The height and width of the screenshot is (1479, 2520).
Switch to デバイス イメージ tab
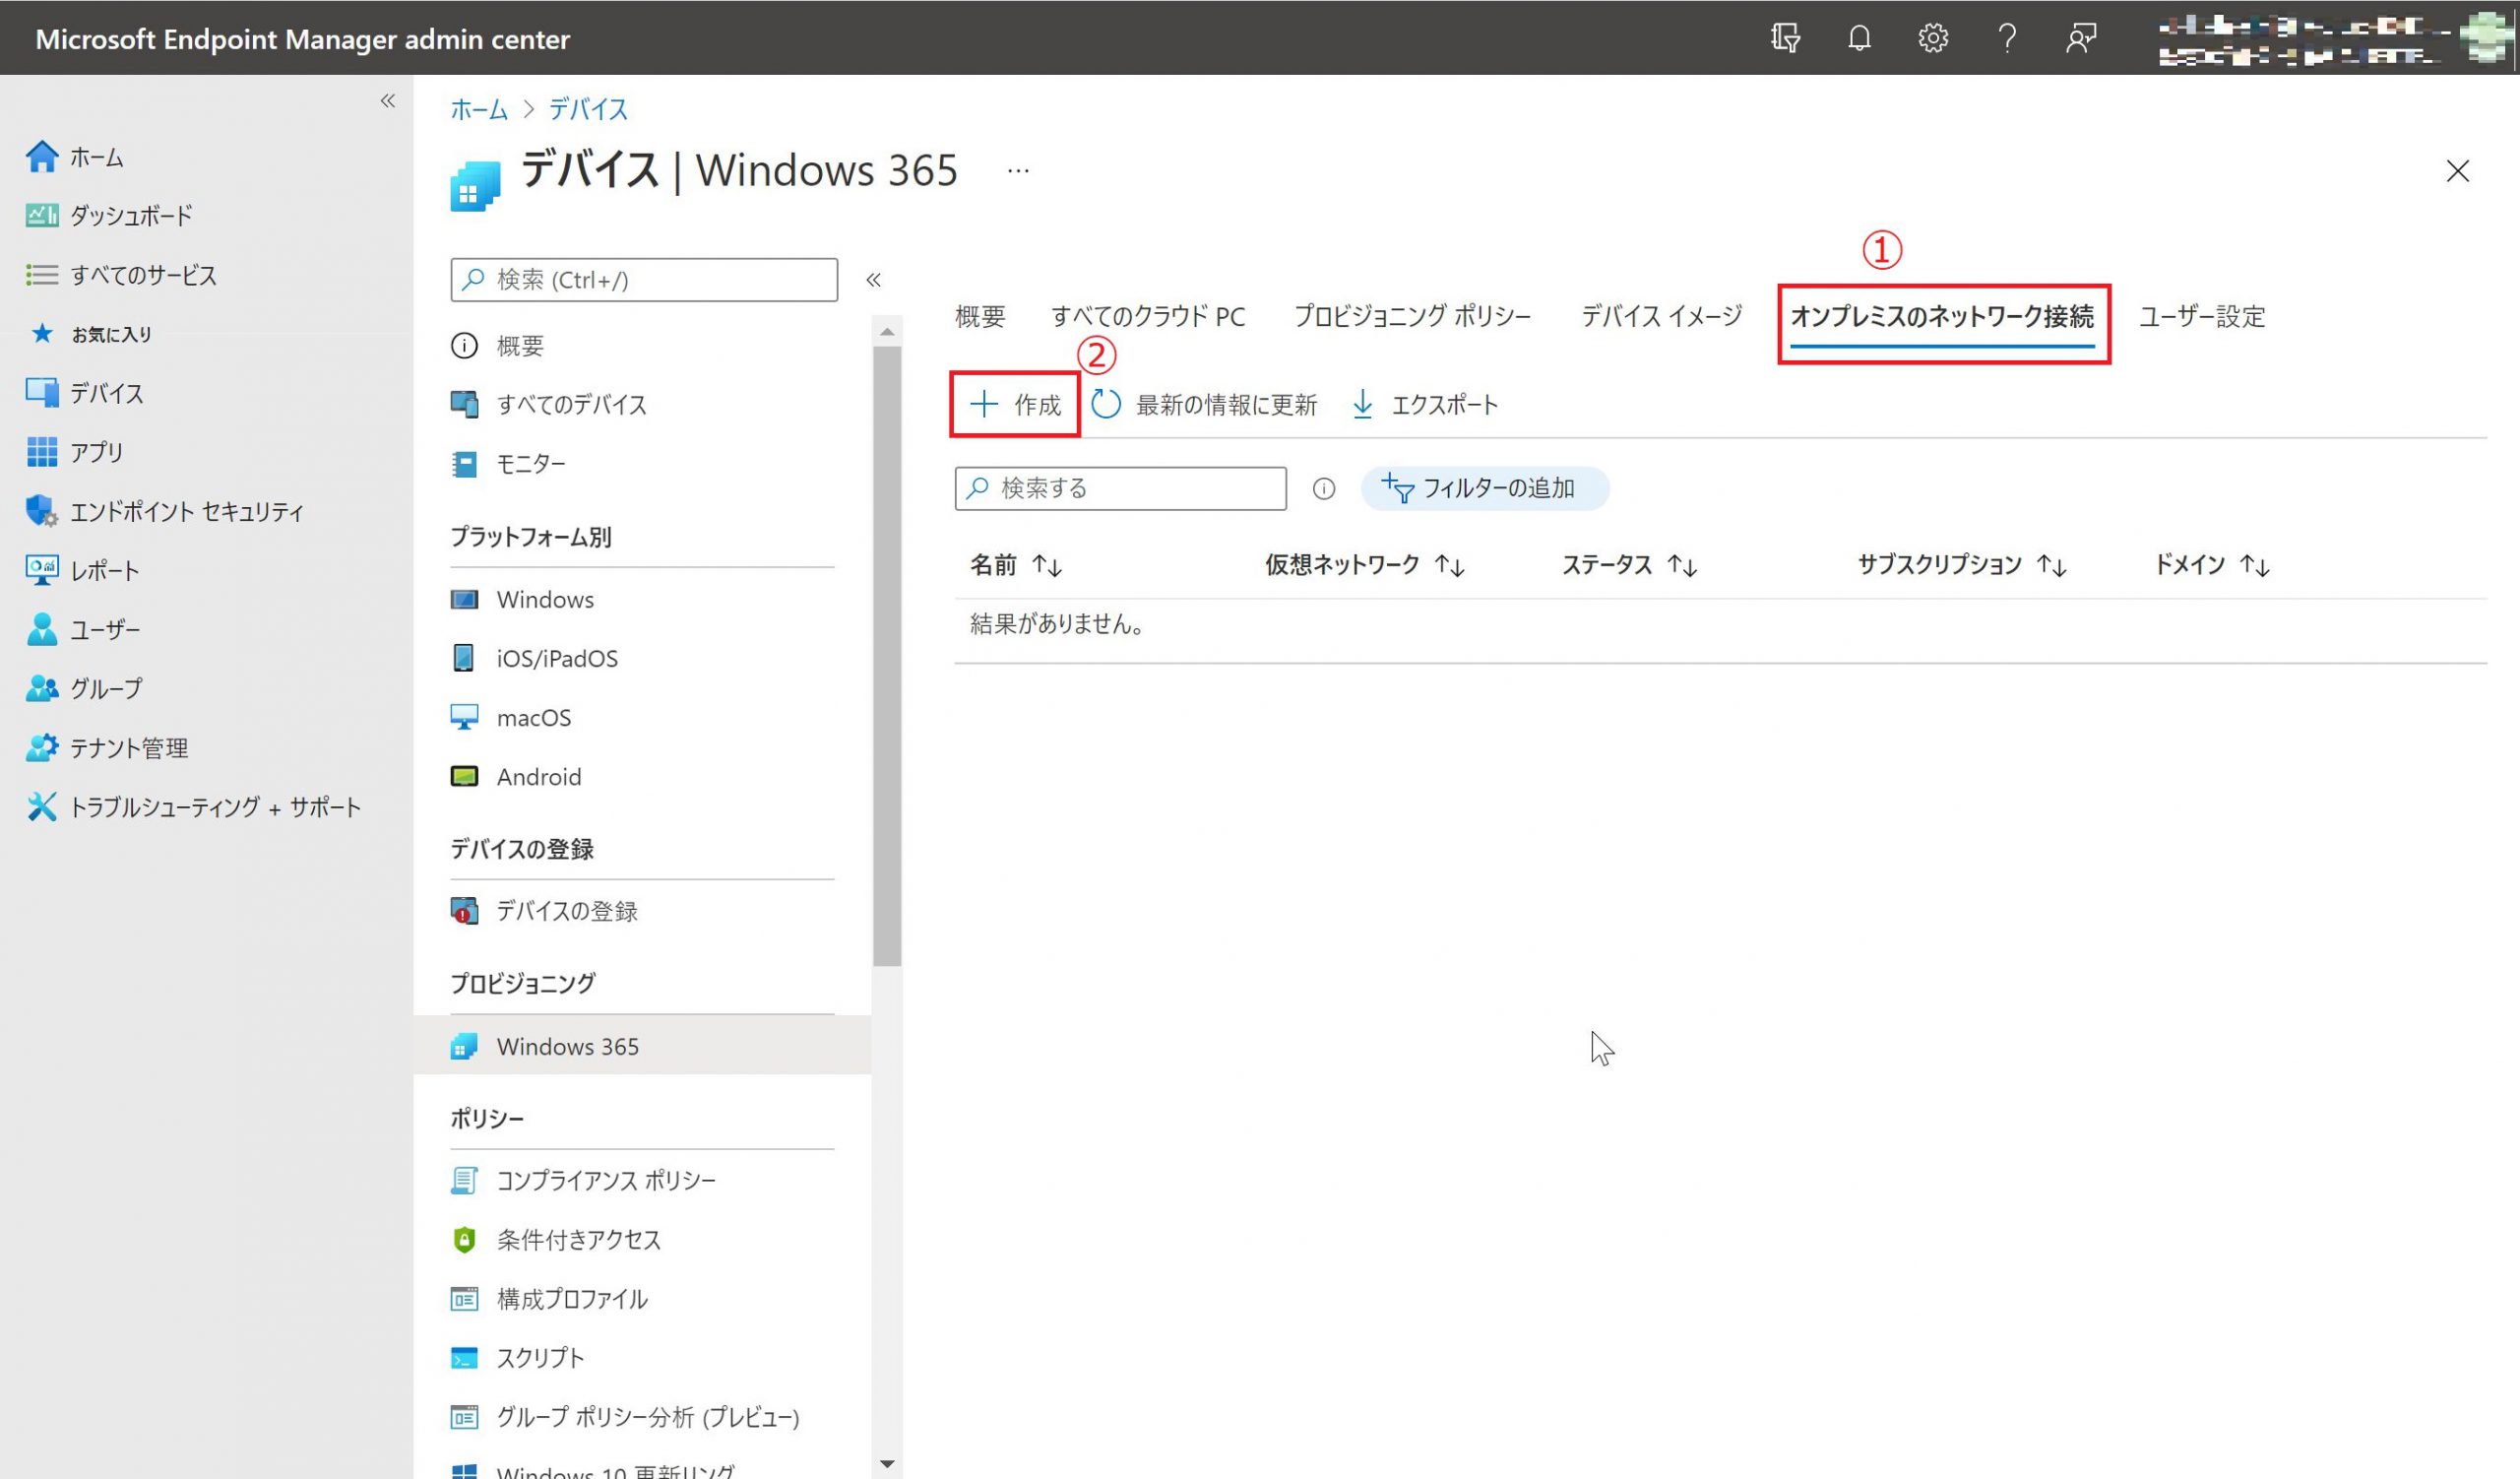click(1661, 316)
